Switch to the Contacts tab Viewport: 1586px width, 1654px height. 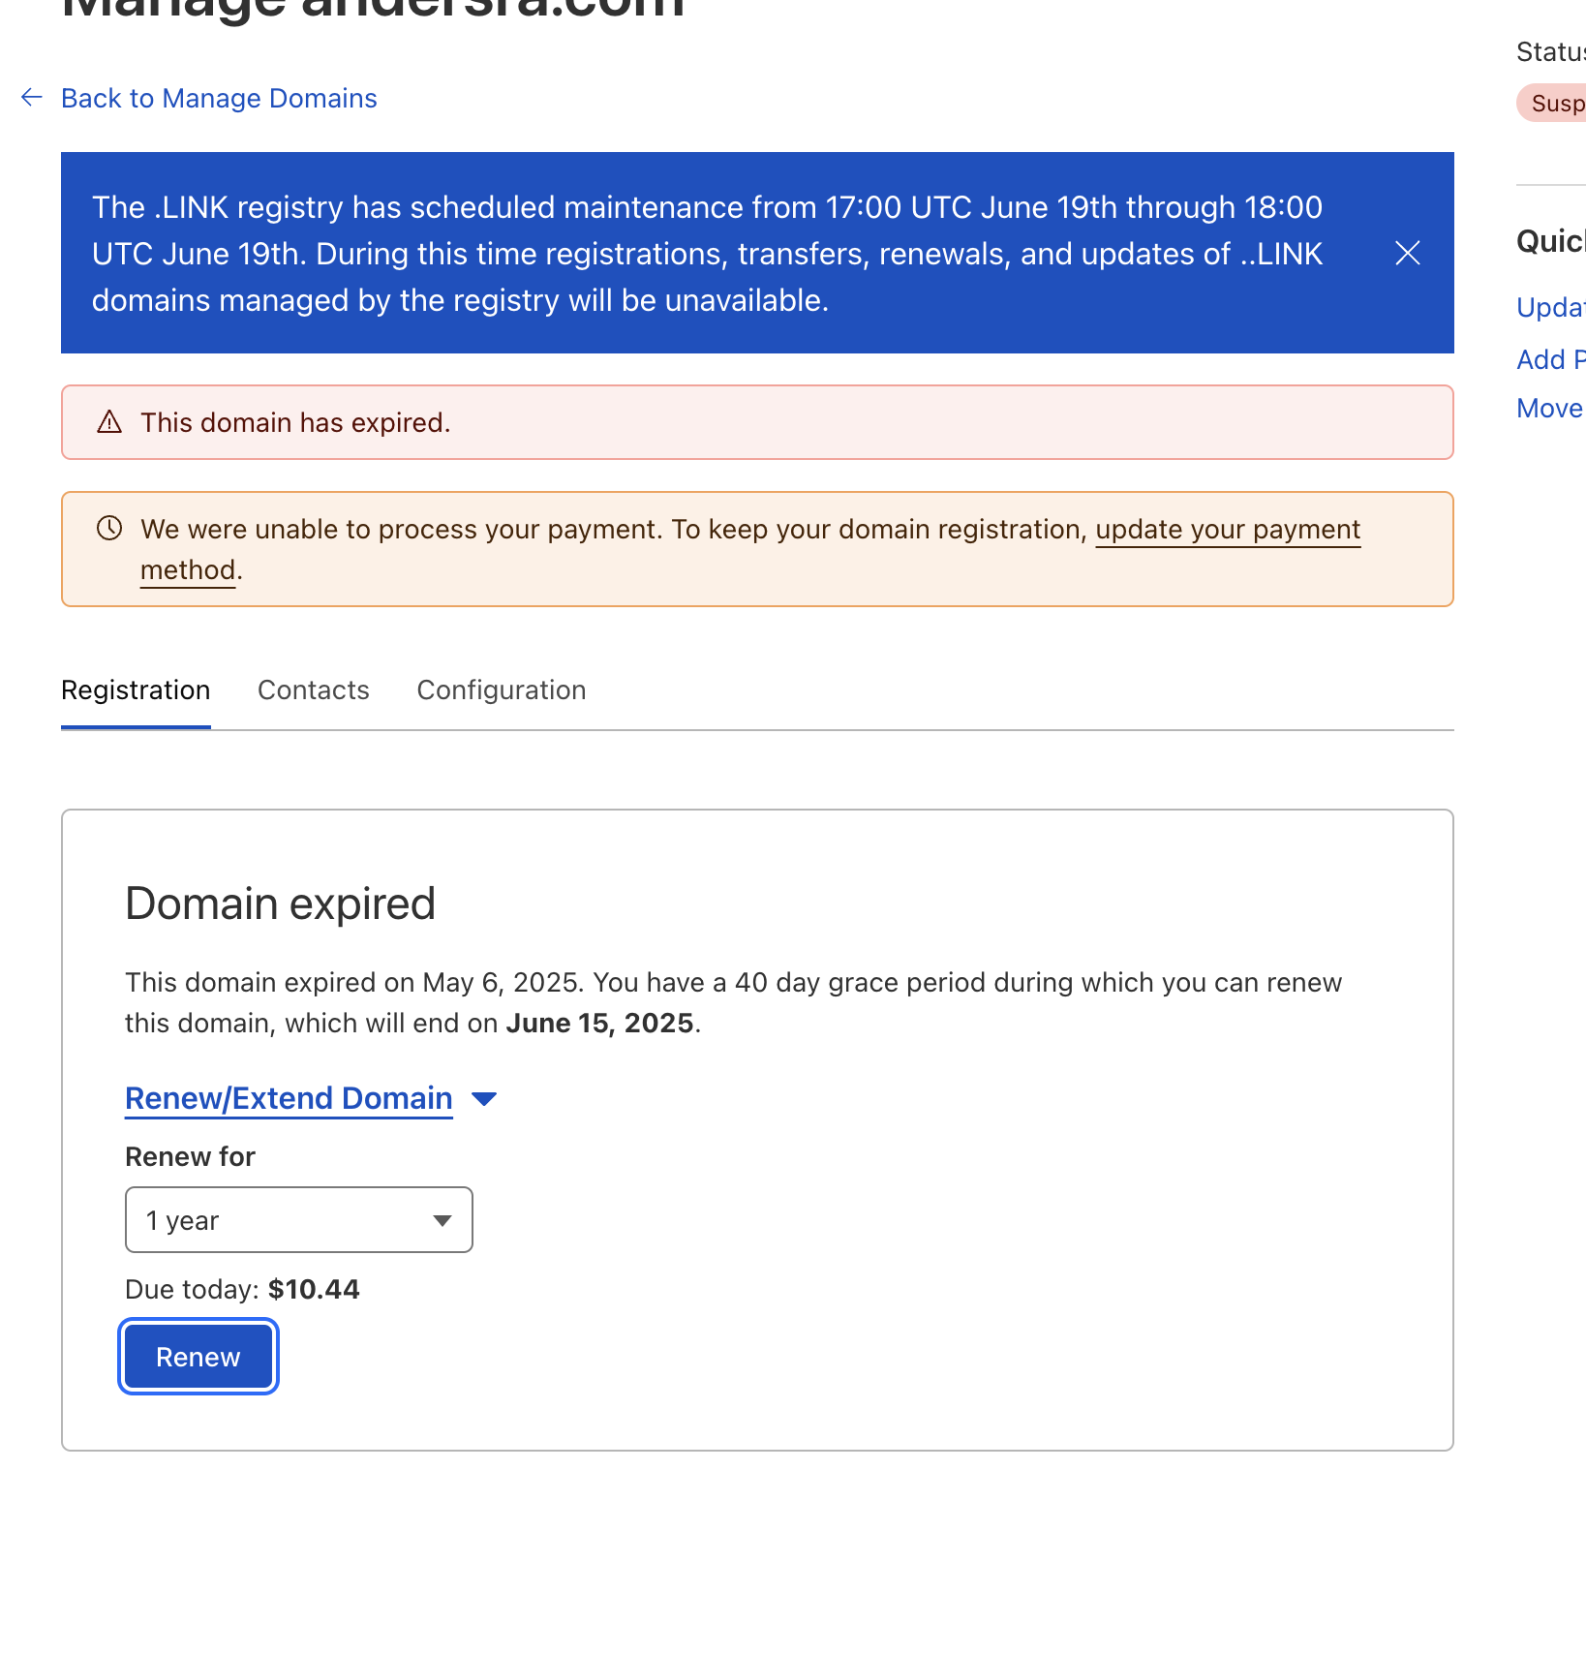313,690
